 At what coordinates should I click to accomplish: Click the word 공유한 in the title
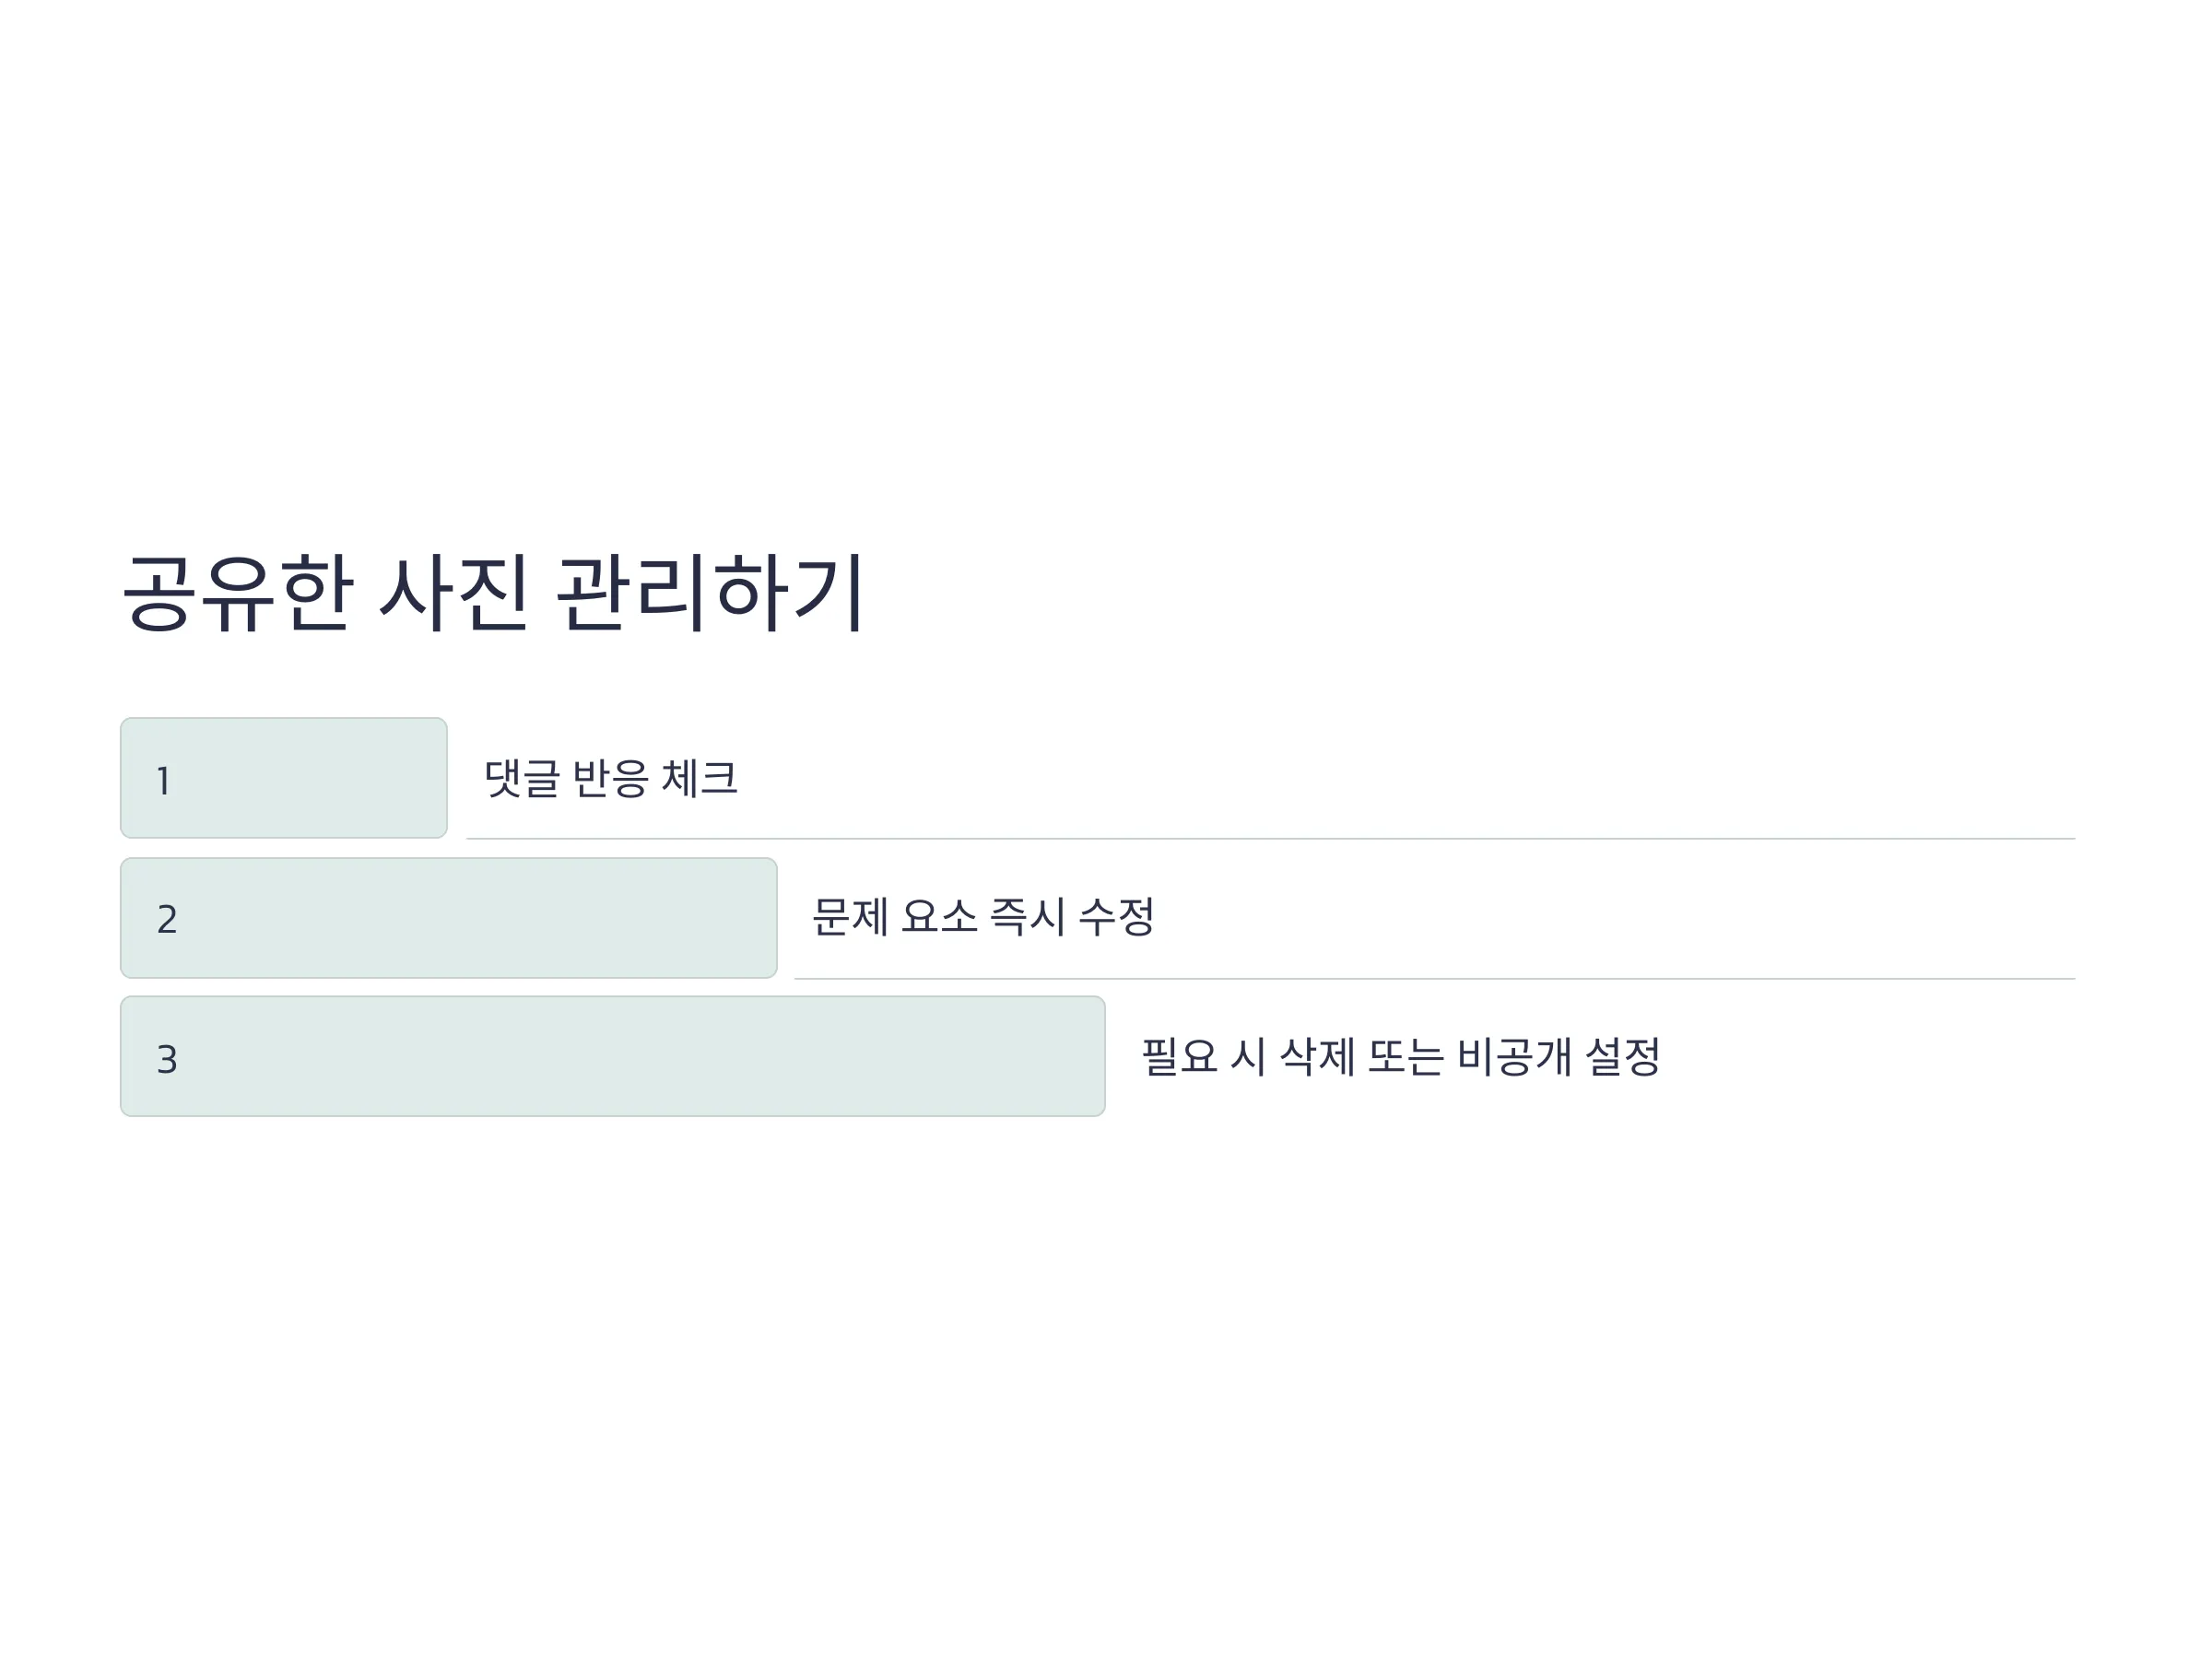coord(238,593)
